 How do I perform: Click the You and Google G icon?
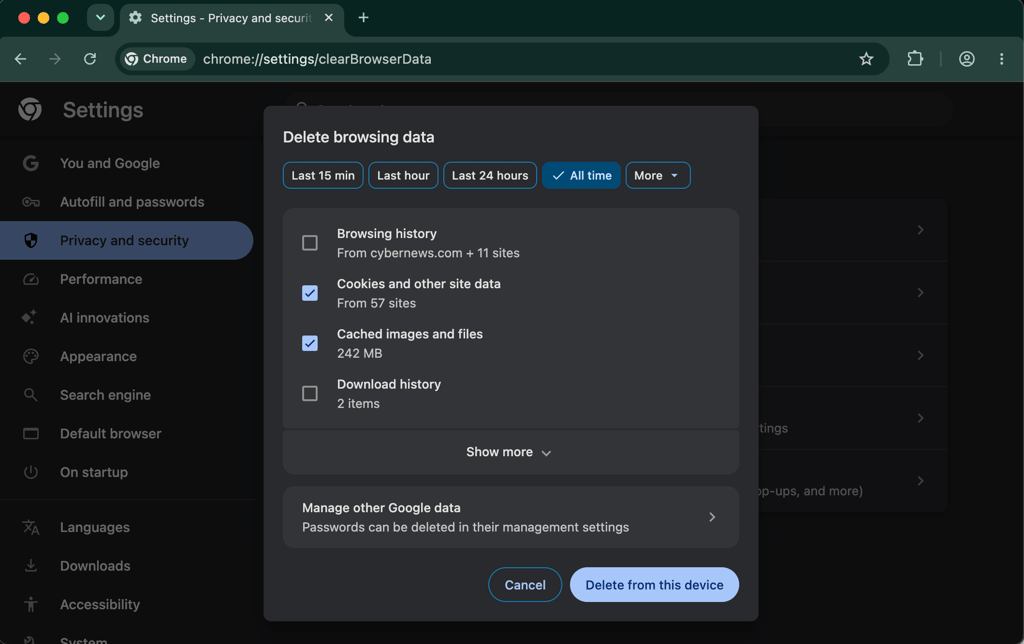pos(31,163)
